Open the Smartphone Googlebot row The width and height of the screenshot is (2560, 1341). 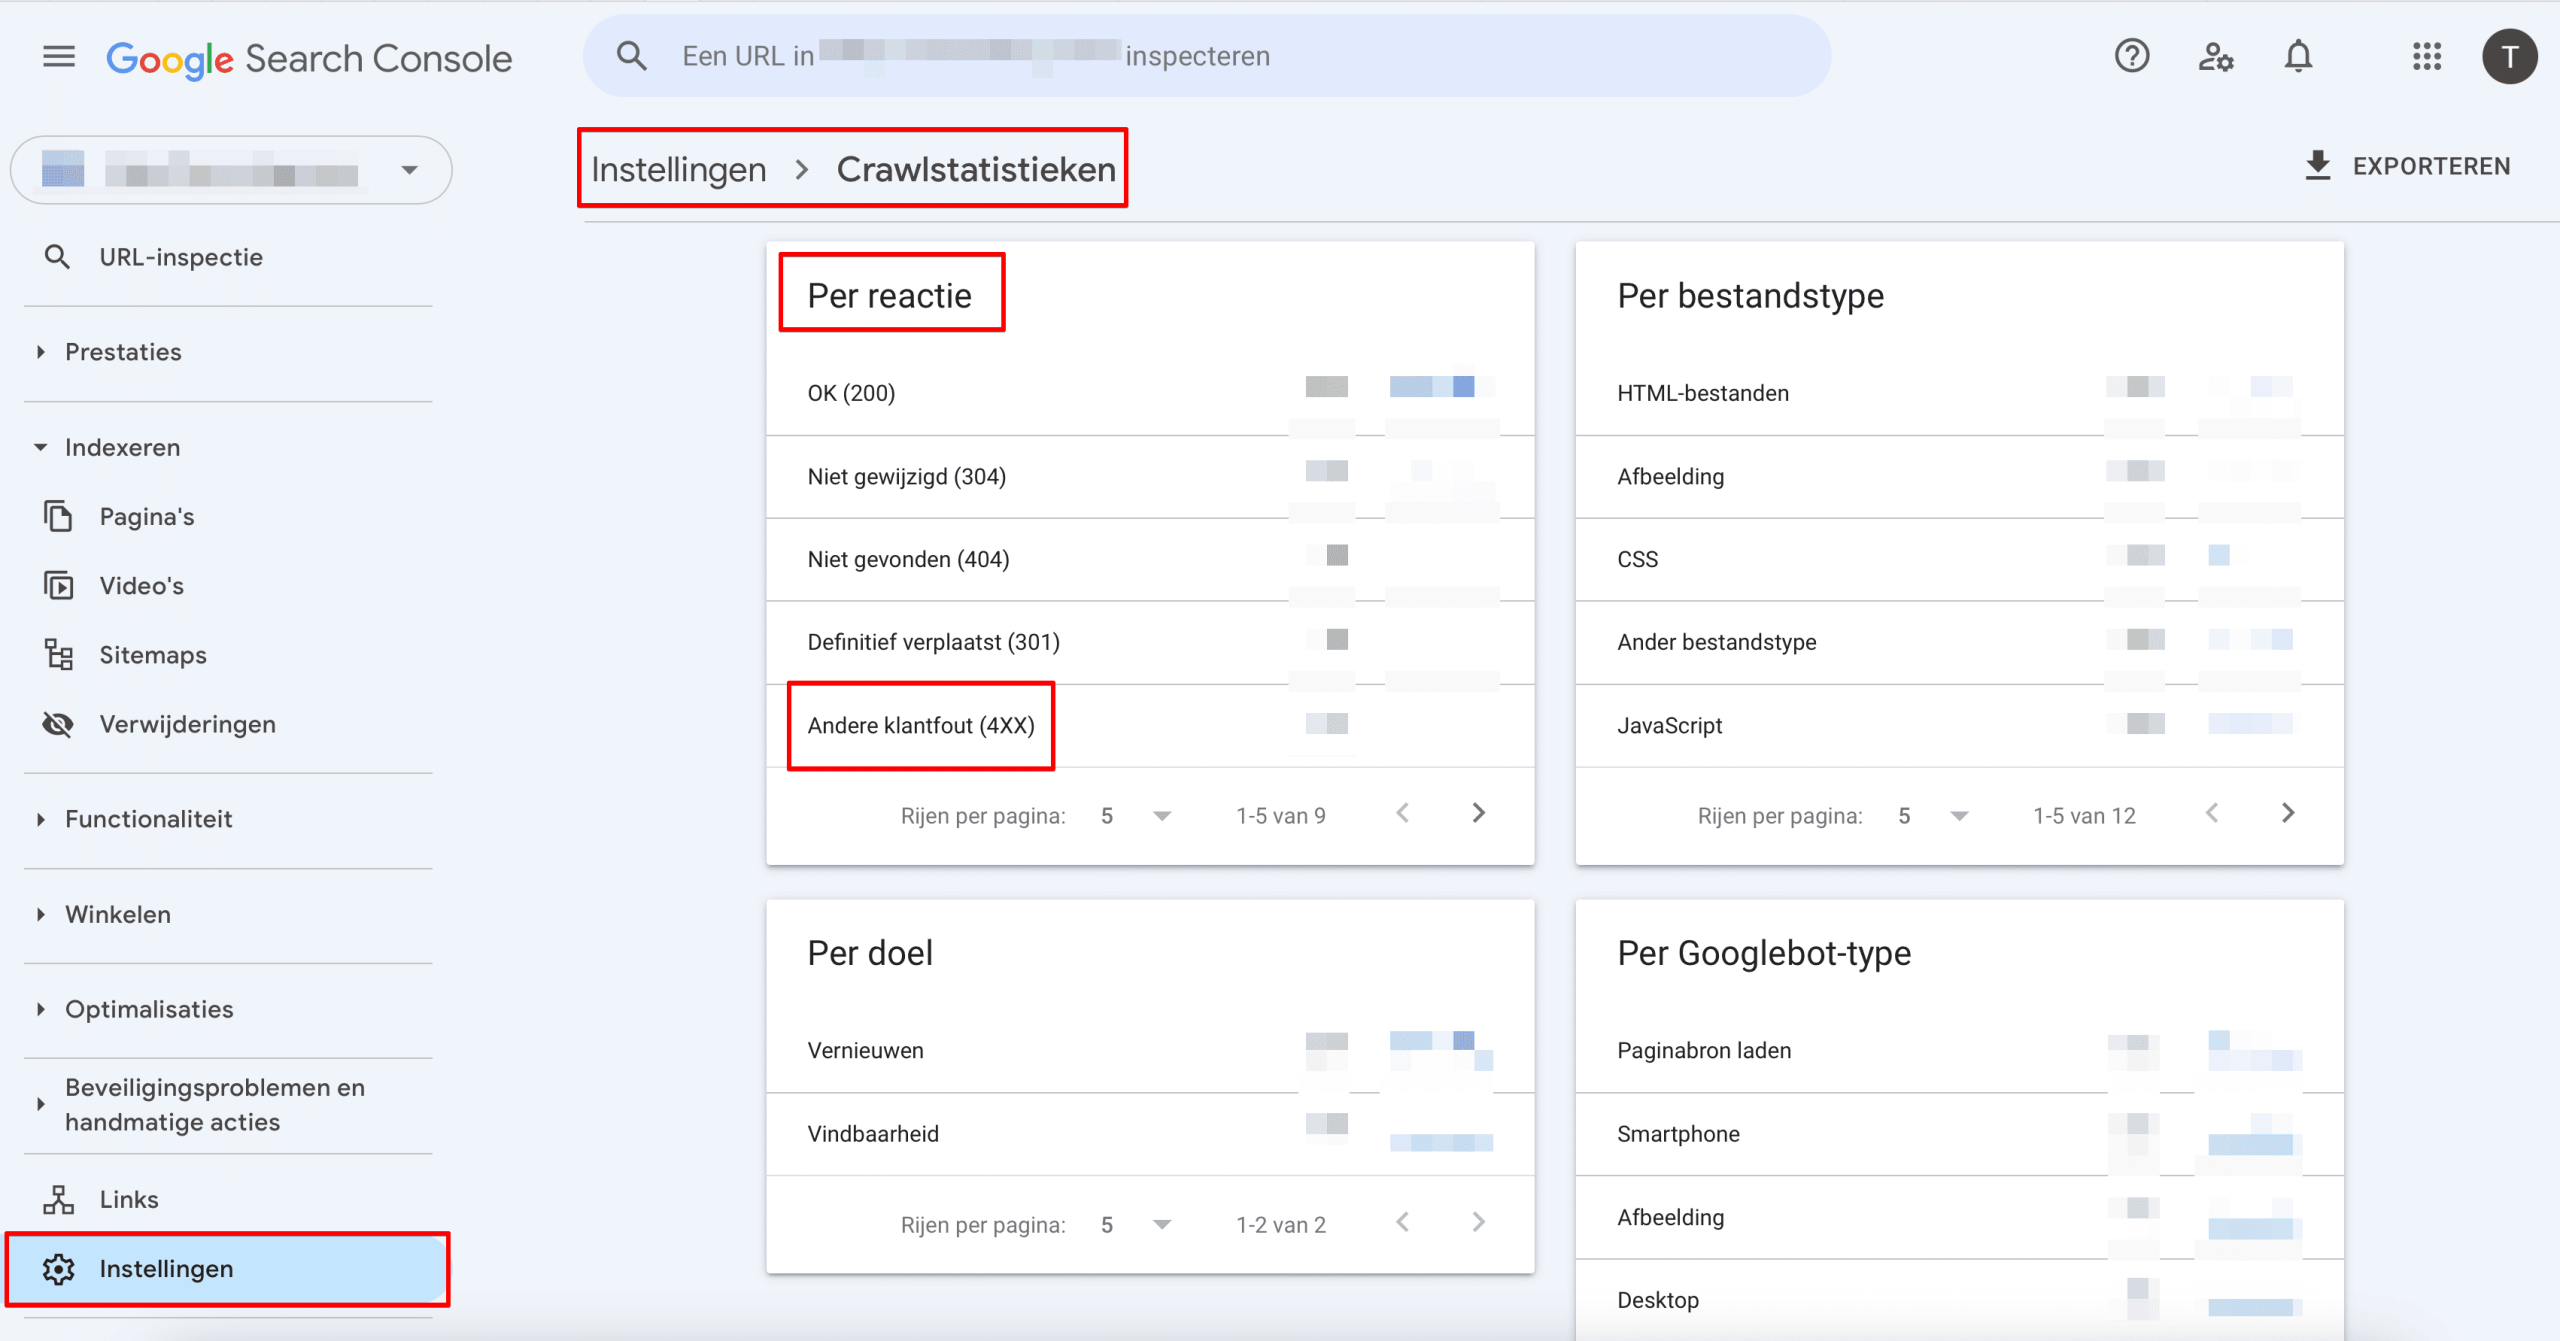click(1959, 1134)
